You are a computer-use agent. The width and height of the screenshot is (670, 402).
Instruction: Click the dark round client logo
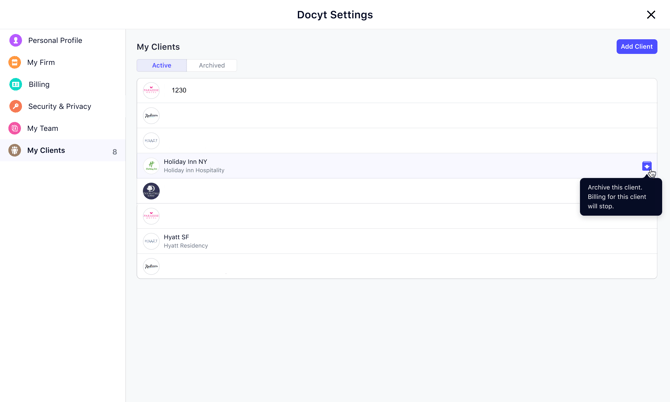[151, 191]
